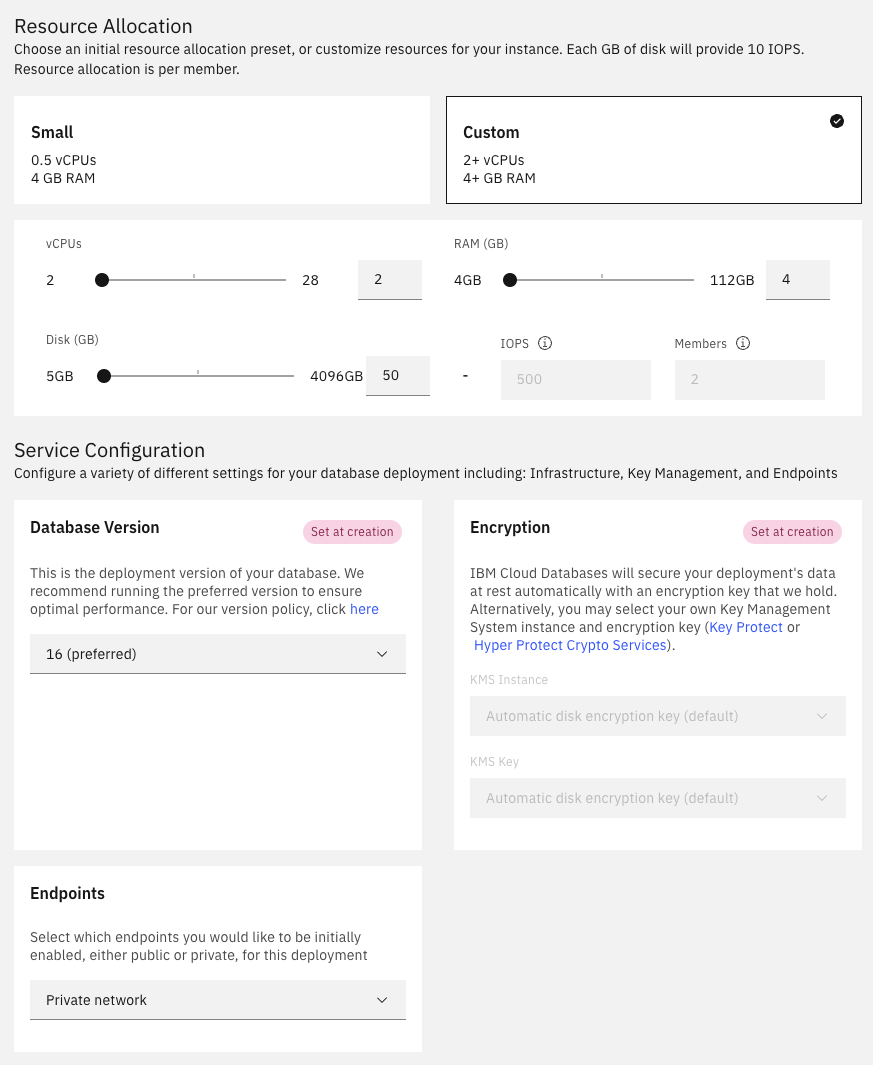Click the vCPUs slider handle
873x1065 pixels.
(101, 280)
